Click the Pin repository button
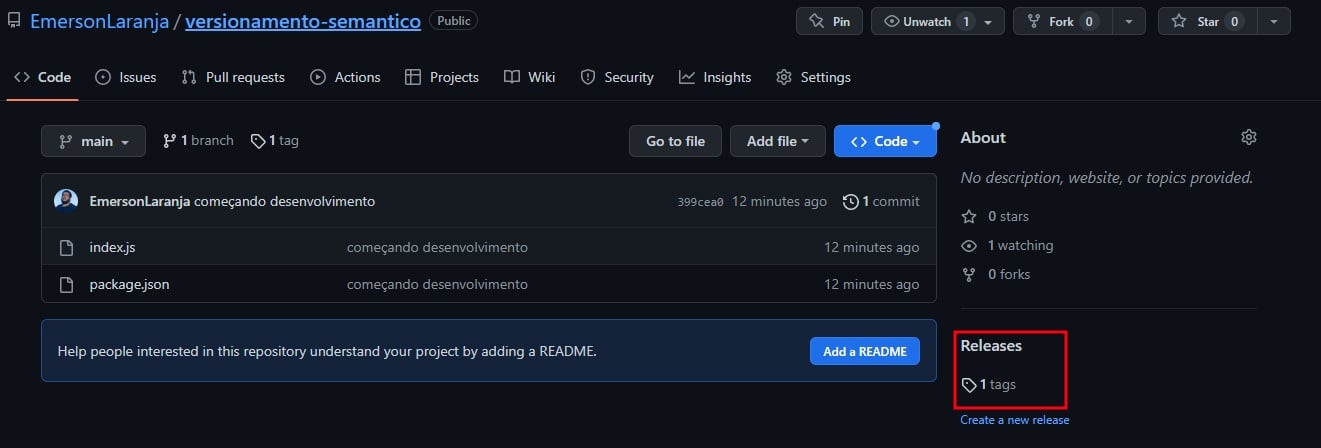This screenshot has height=448, width=1321. (829, 21)
